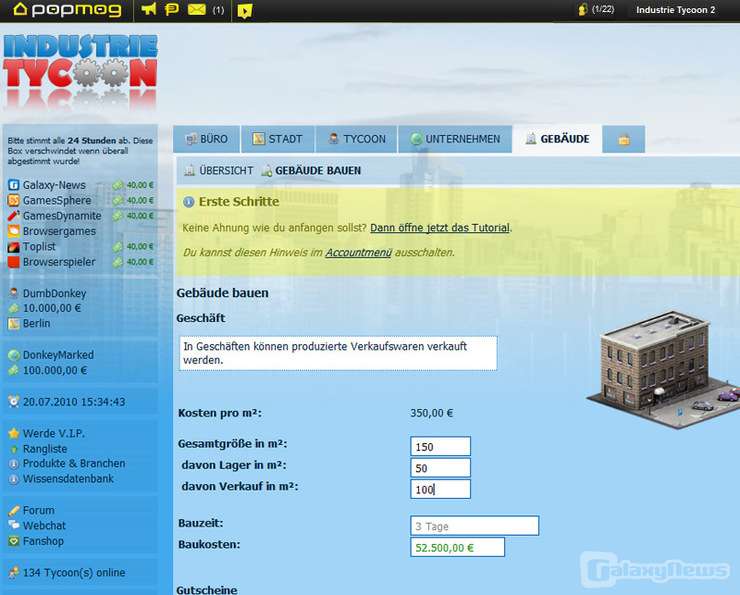Click the DonkeyMarked globe icon
The width and height of the screenshot is (740, 595).
point(14,355)
